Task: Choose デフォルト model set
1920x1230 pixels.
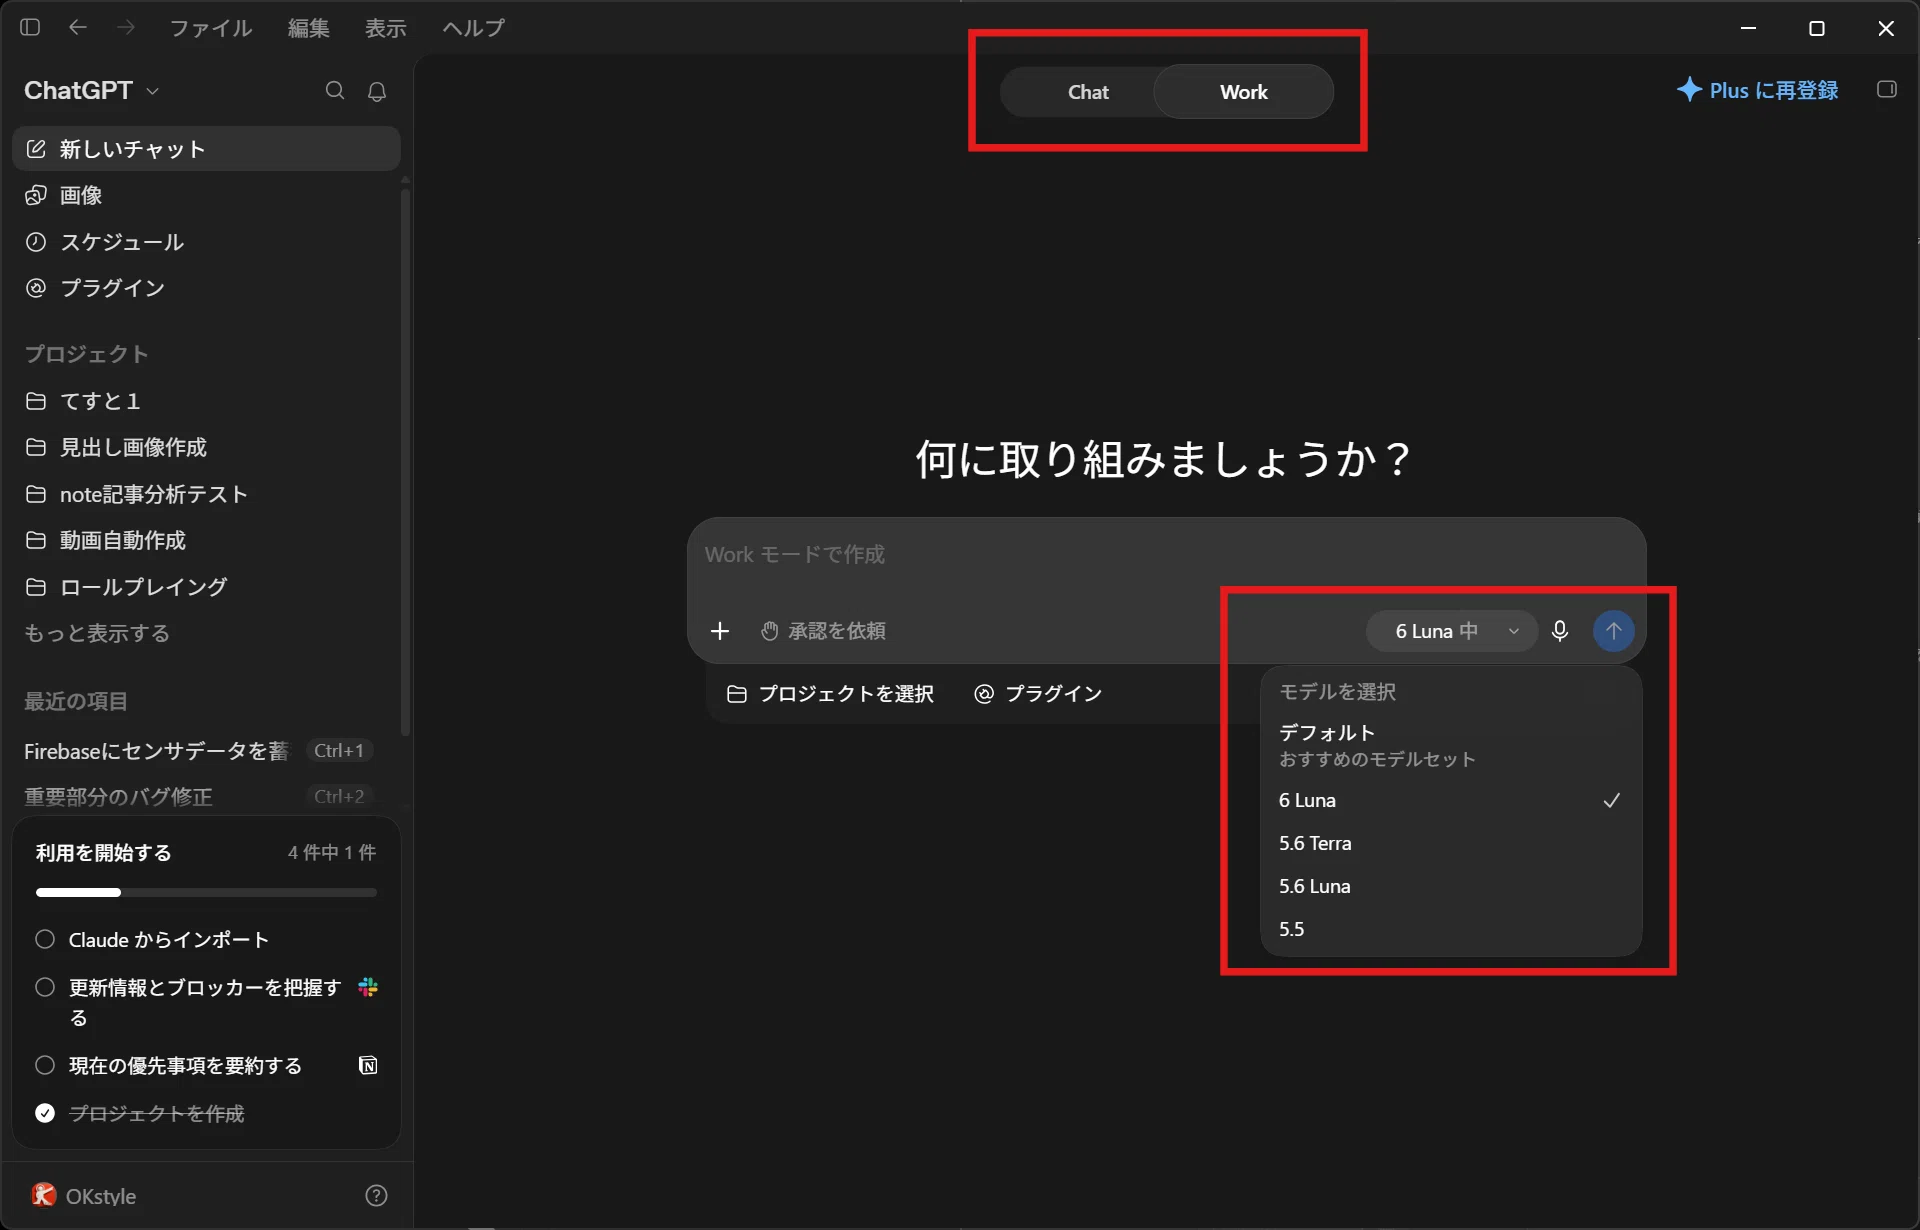Action: pos(1450,745)
